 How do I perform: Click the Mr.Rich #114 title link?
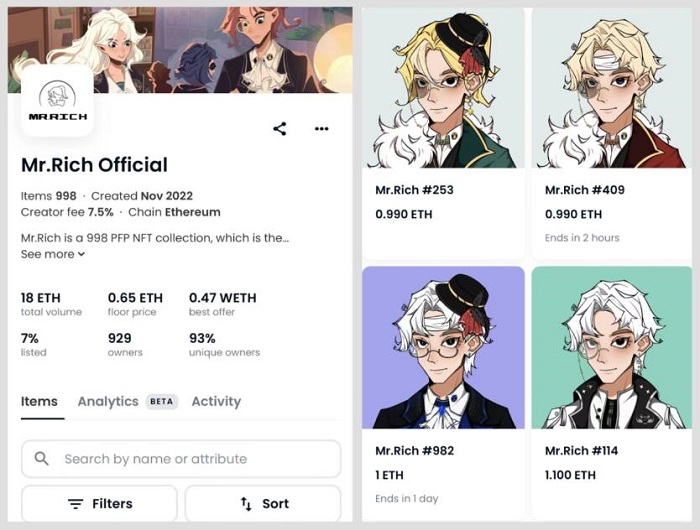(581, 451)
